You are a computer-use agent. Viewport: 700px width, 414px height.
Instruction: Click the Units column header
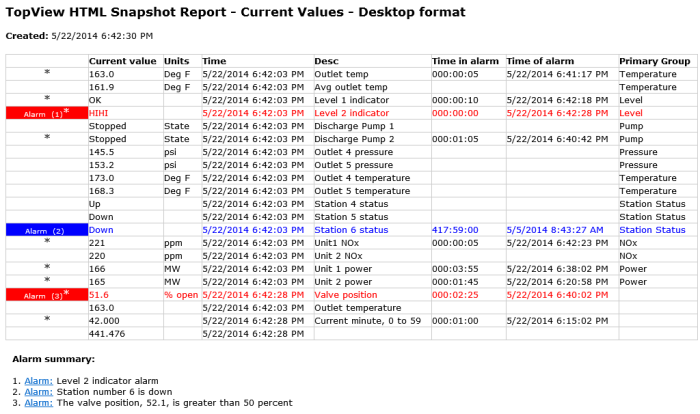click(x=176, y=61)
